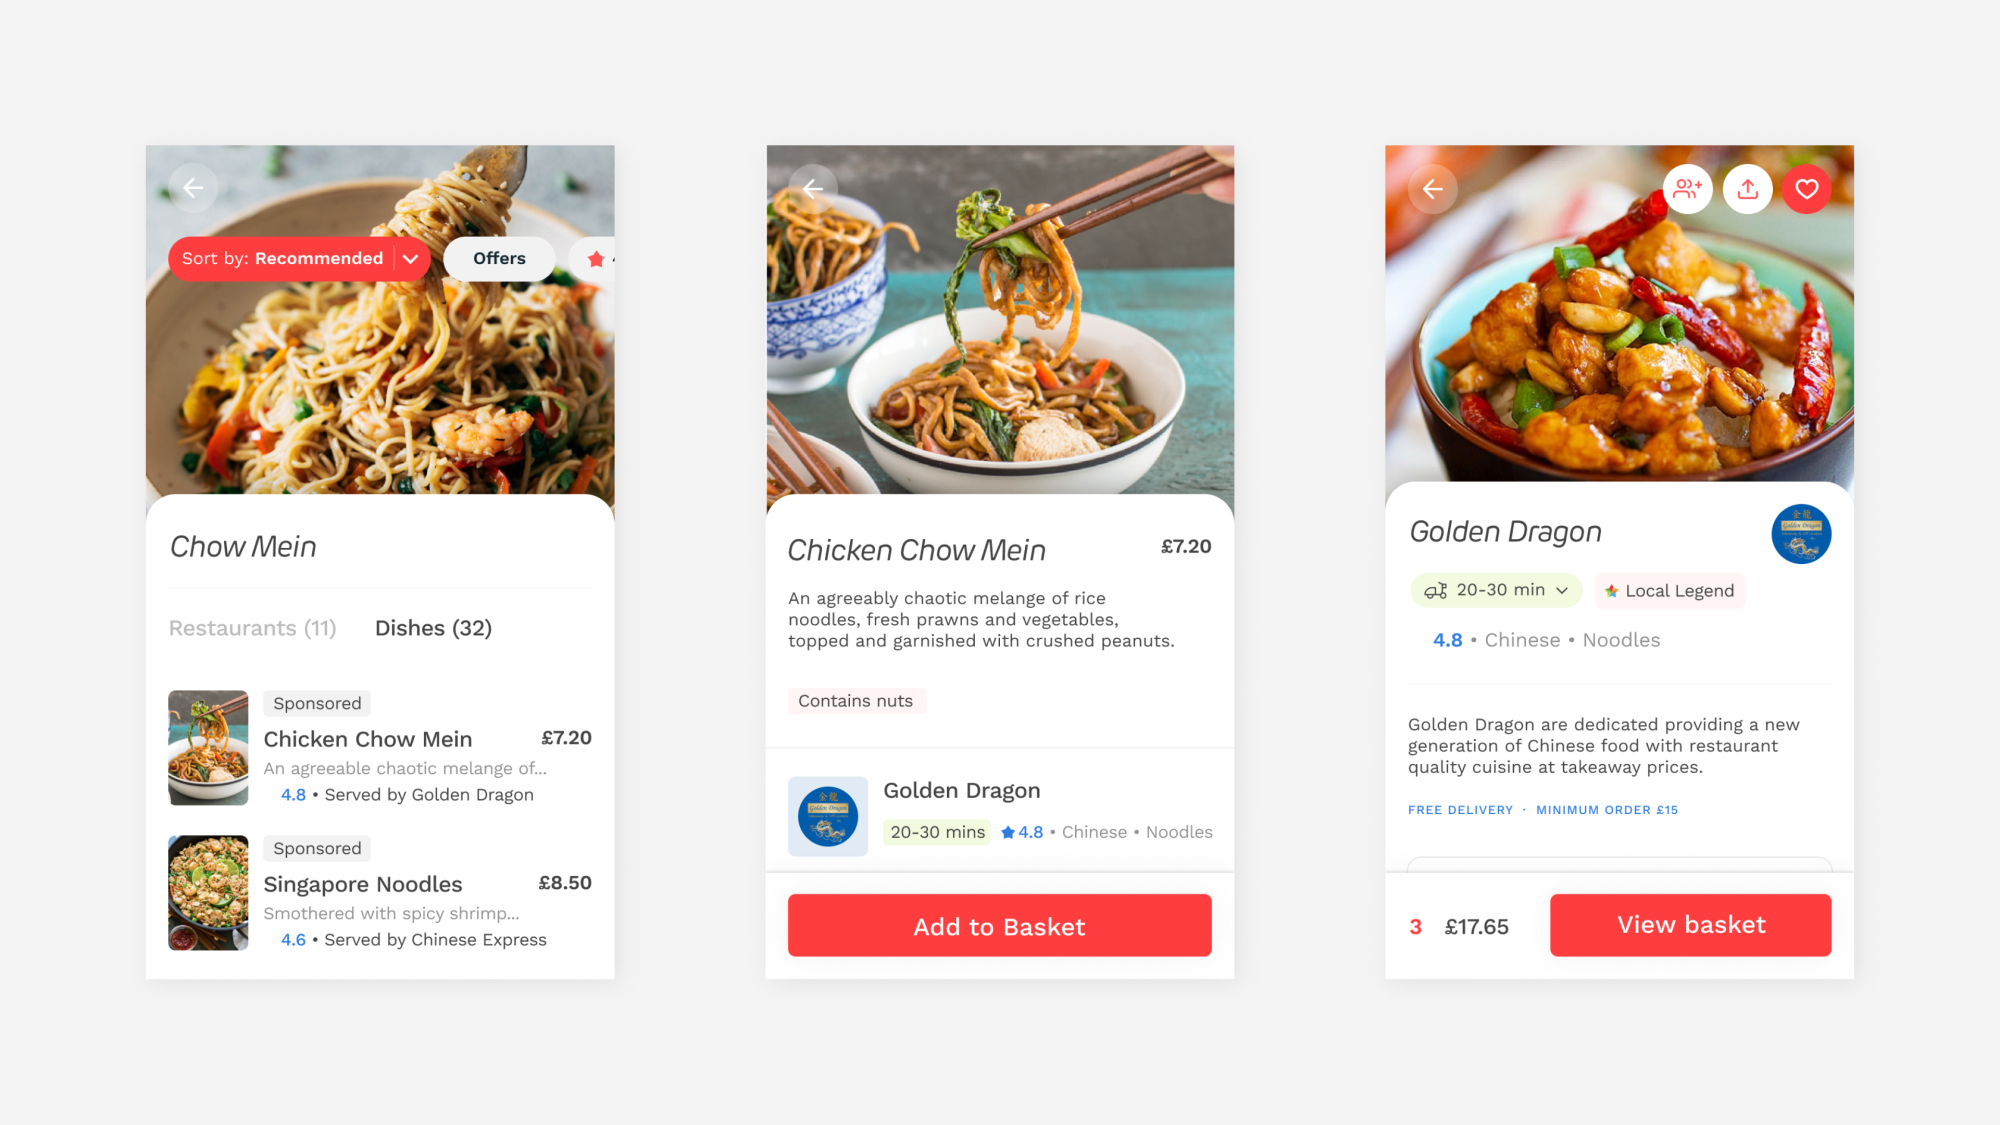This screenshot has width=2000, height=1125.
Task: Tap the star filter chip beside Offers
Action: (594, 259)
